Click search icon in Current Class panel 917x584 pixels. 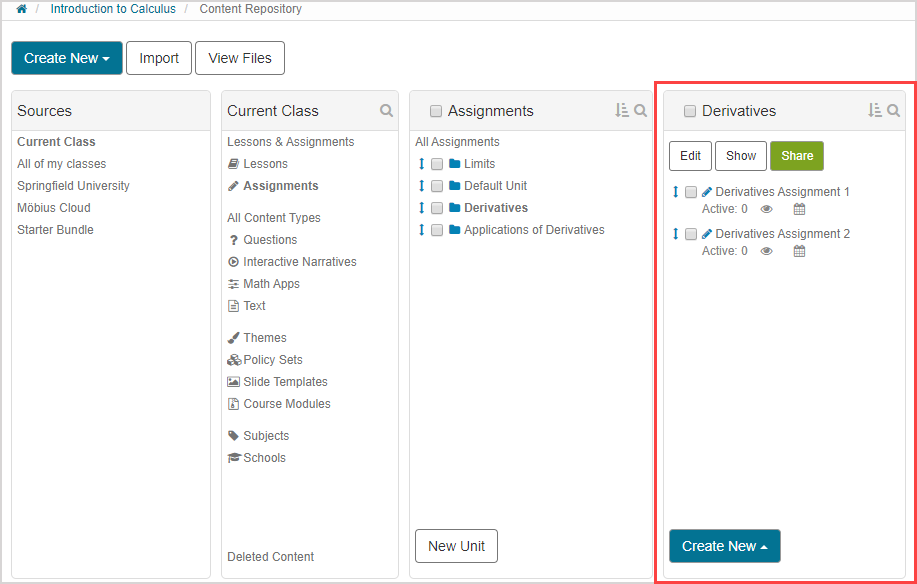pyautogui.click(x=386, y=111)
